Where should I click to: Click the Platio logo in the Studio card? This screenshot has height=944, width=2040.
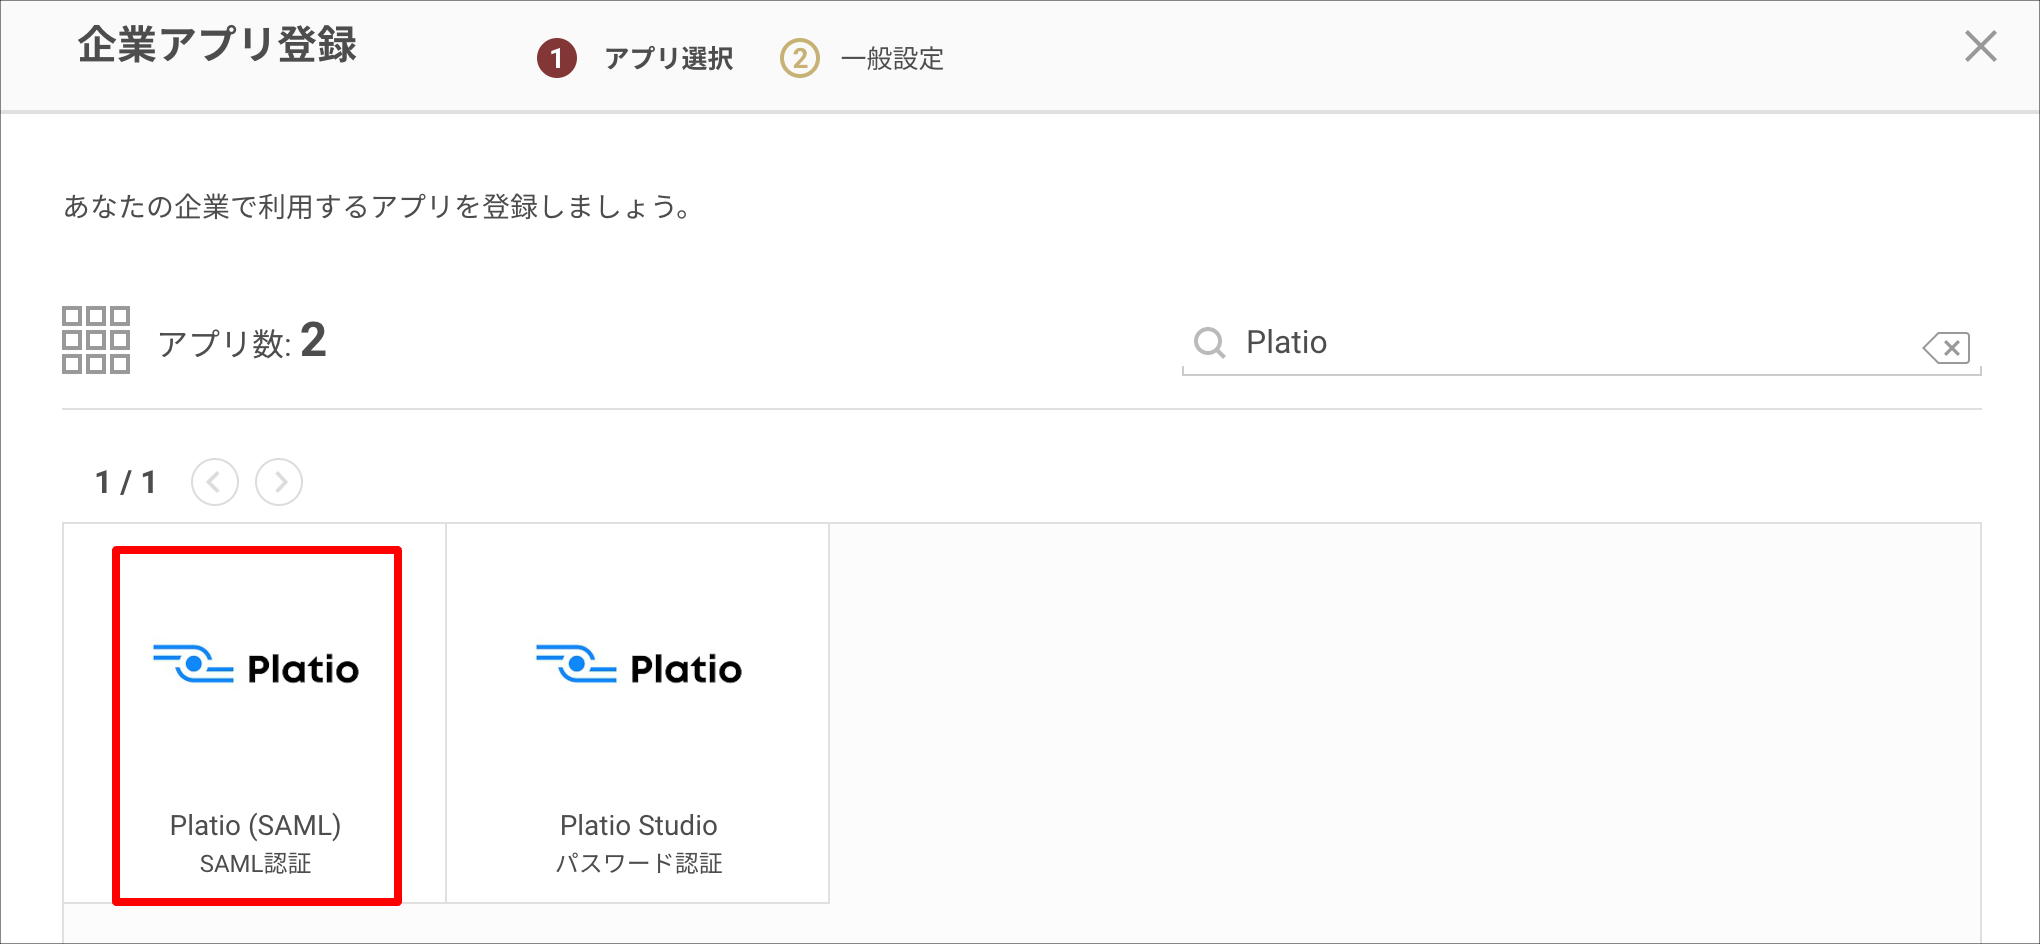(x=639, y=666)
